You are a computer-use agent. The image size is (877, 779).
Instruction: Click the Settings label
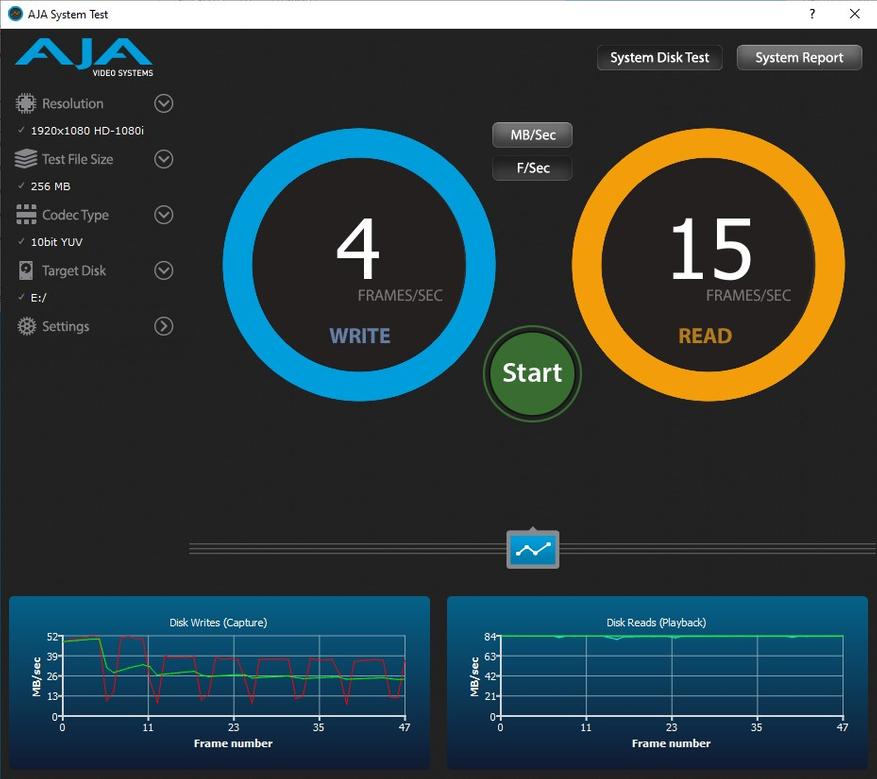(65, 327)
